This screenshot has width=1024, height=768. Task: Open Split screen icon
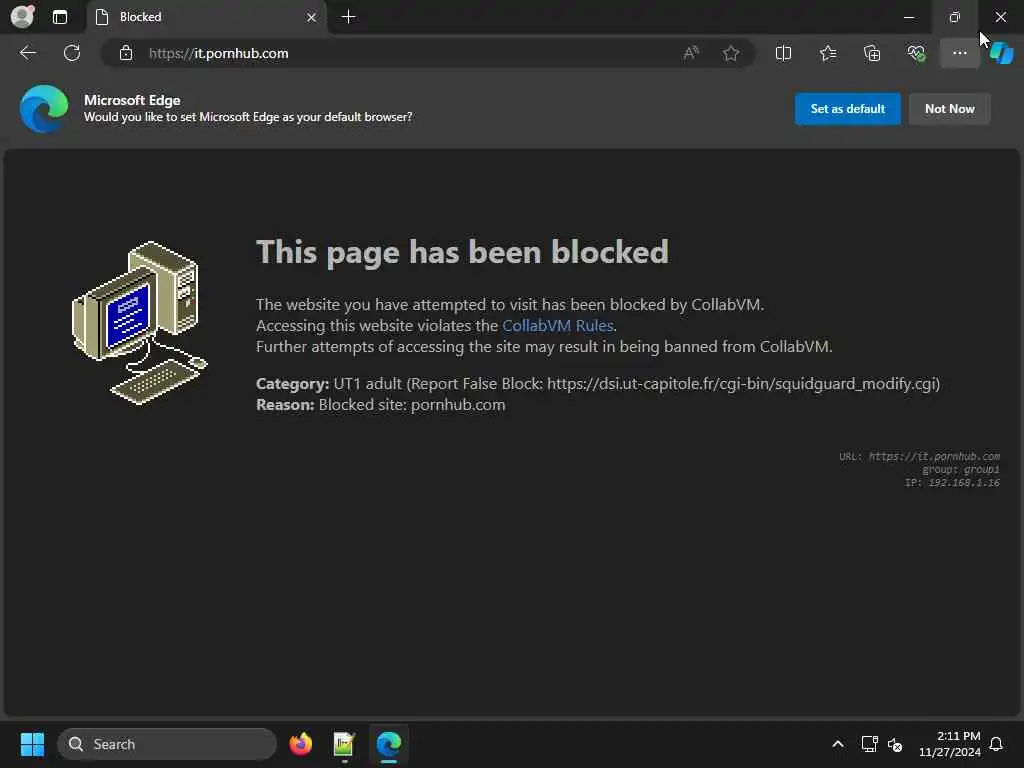click(x=783, y=53)
